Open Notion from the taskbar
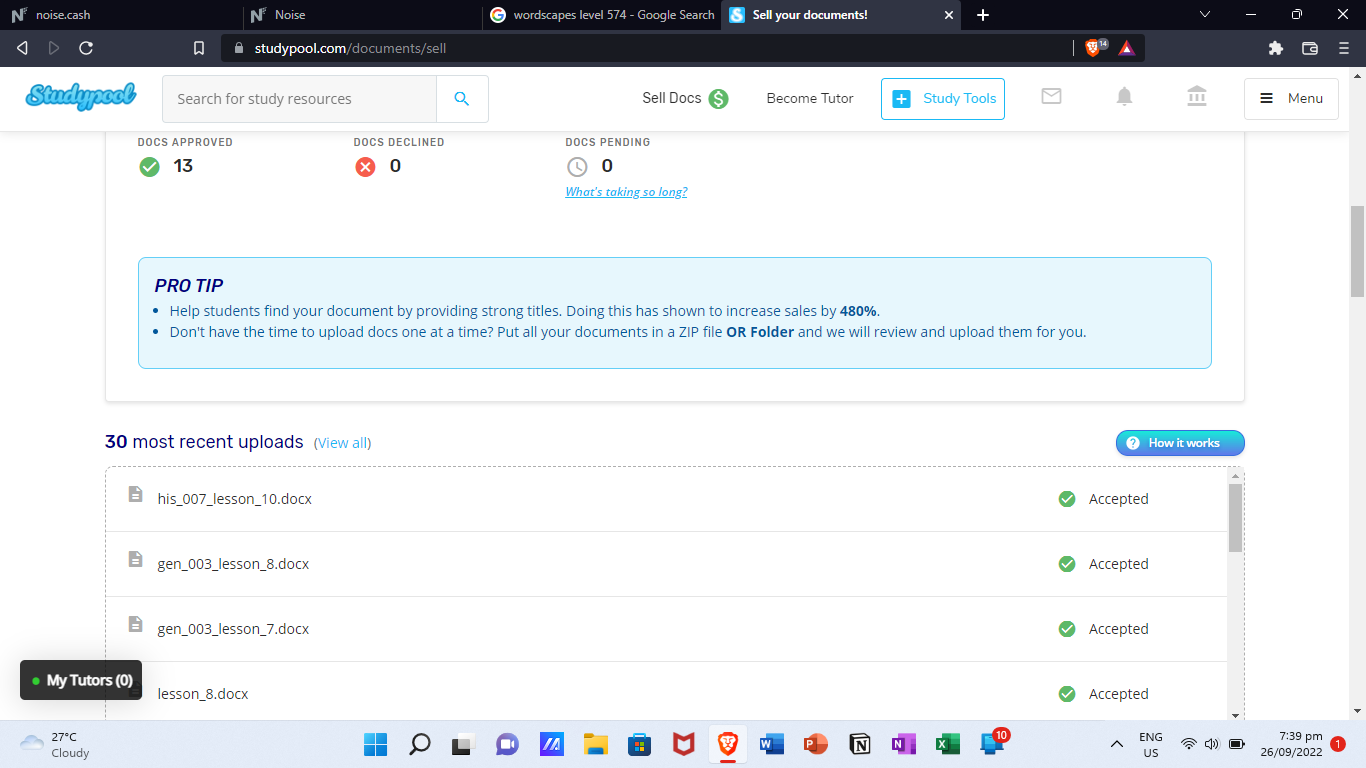 860,744
